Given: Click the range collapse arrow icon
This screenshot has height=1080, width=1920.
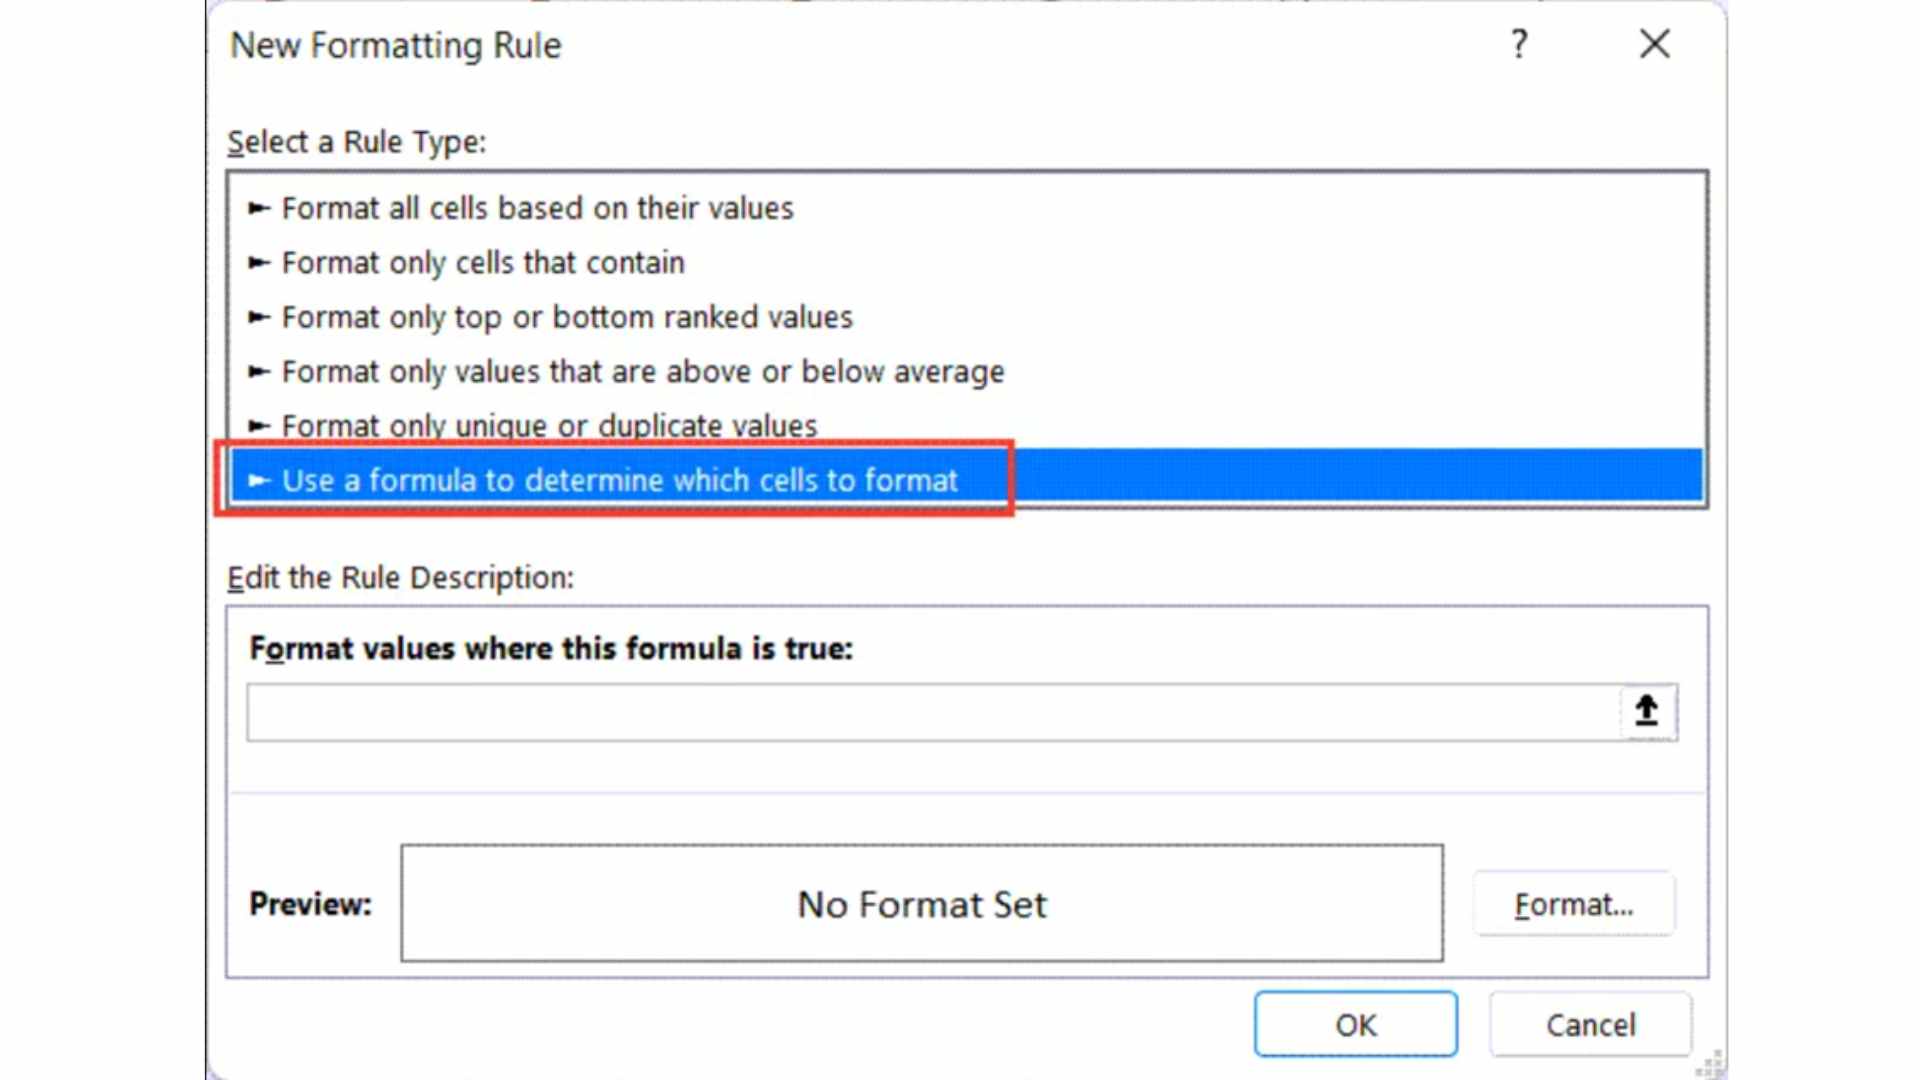Looking at the screenshot, I should pyautogui.click(x=1645, y=711).
